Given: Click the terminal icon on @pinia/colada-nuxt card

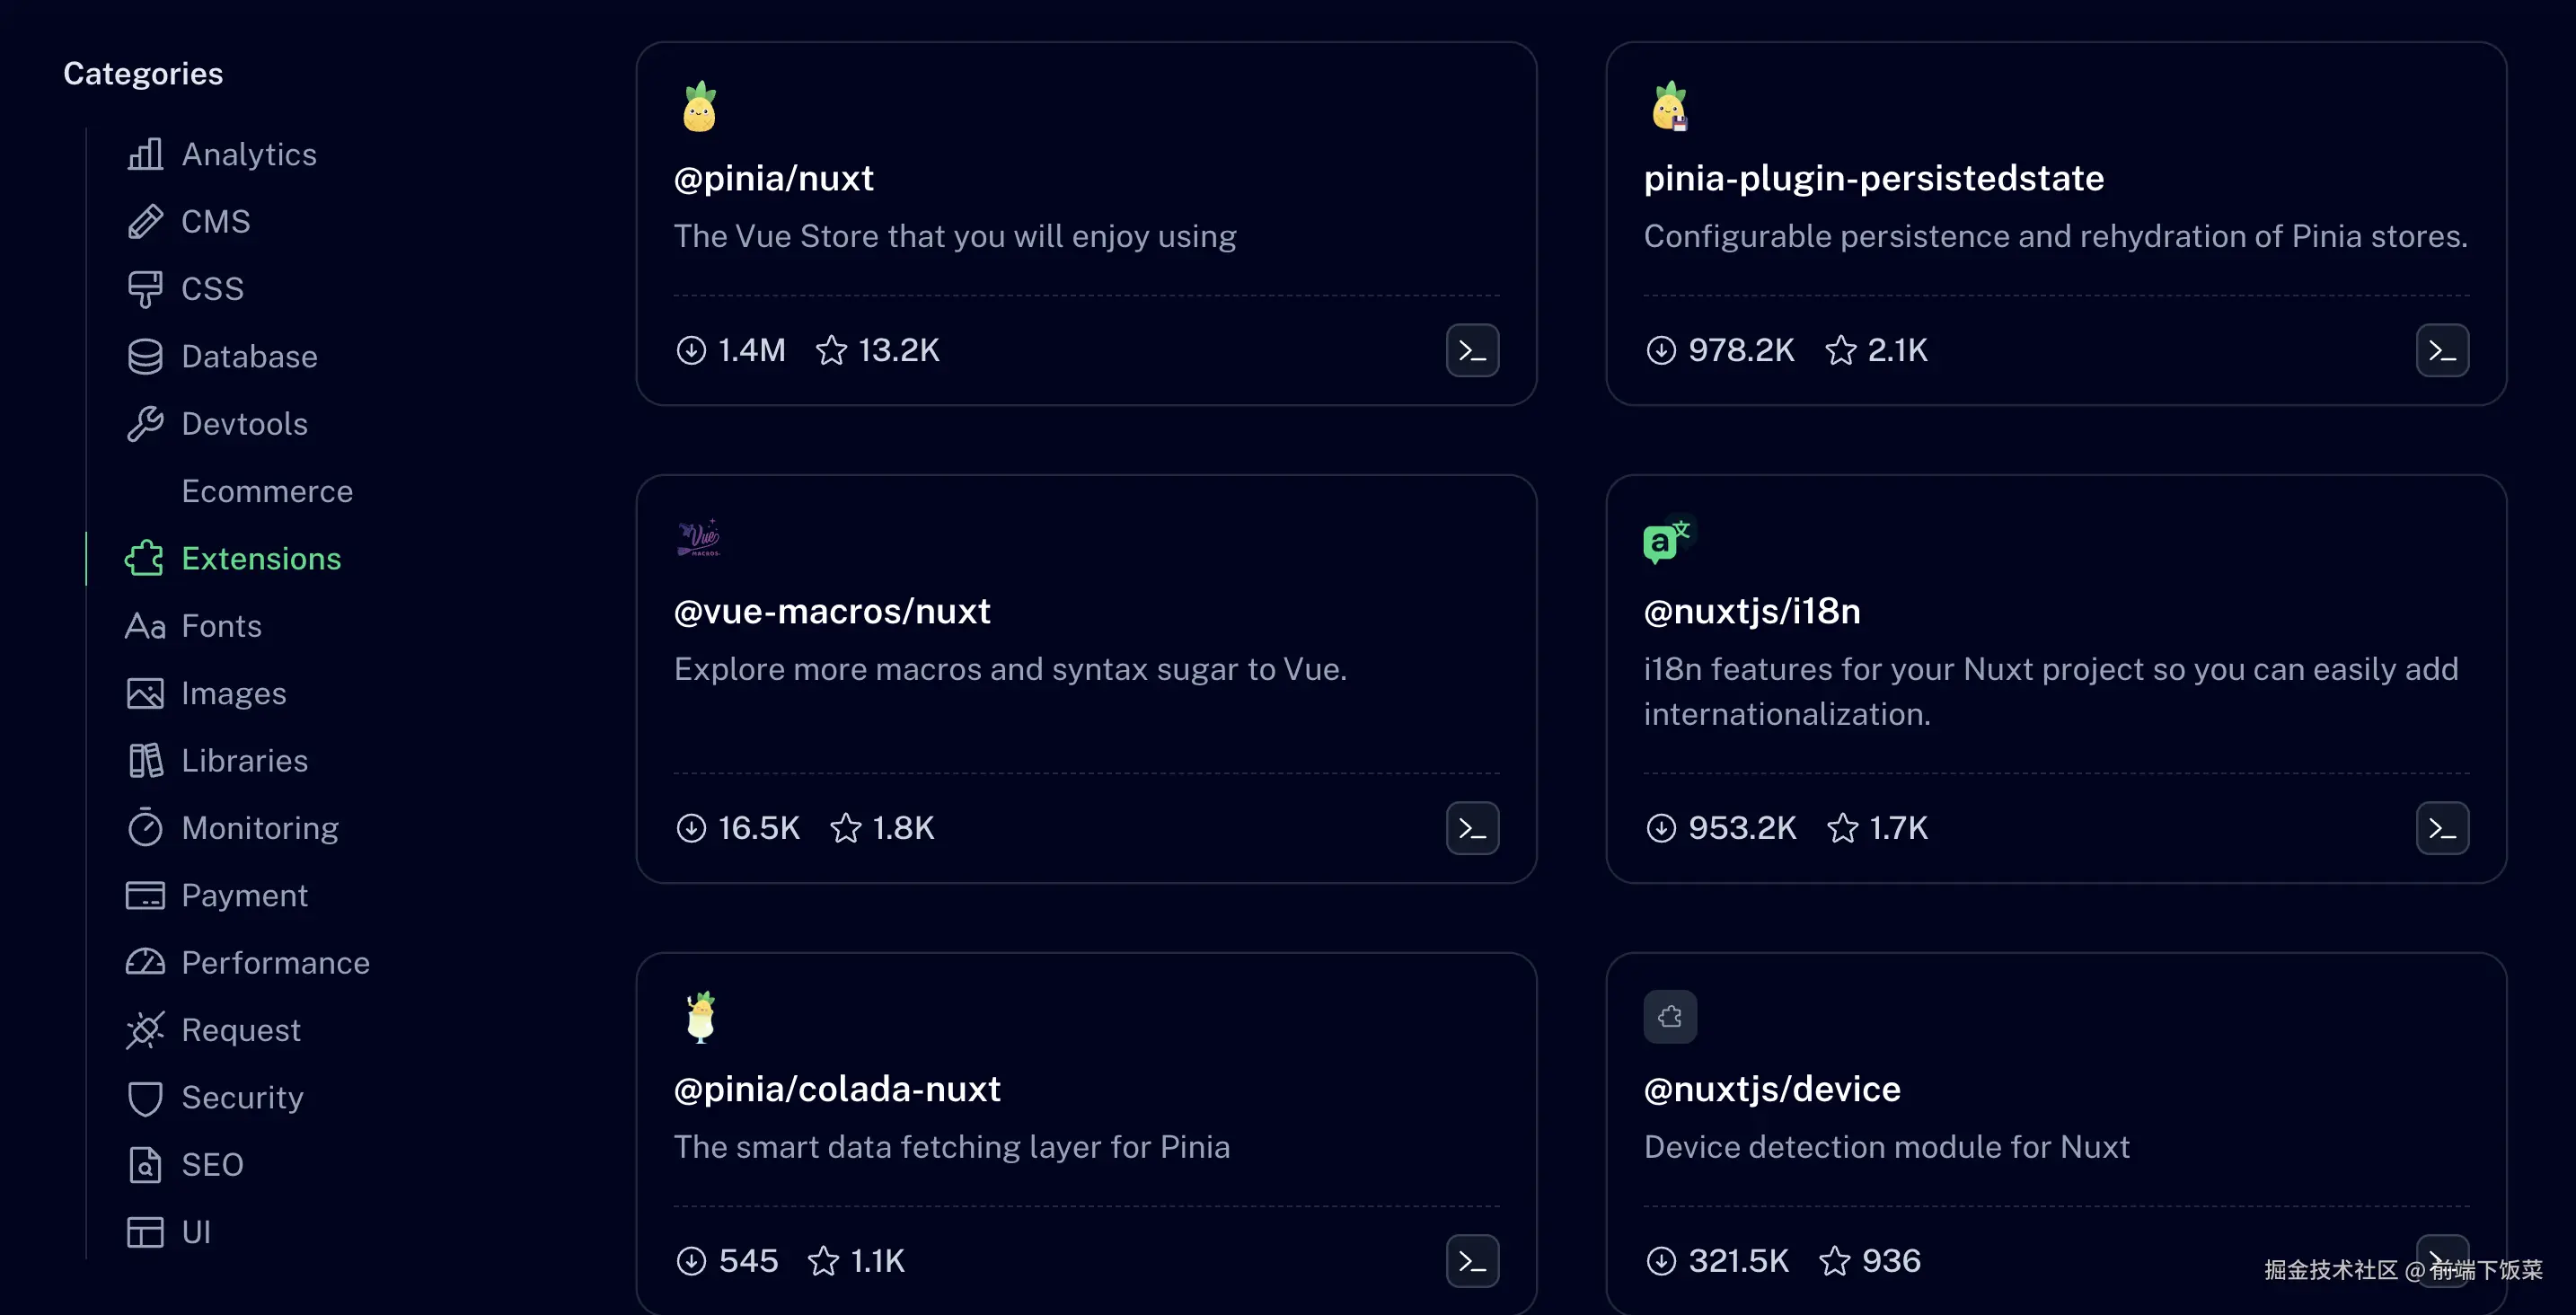Looking at the screenshot, I should [x=1472, y=1260].
